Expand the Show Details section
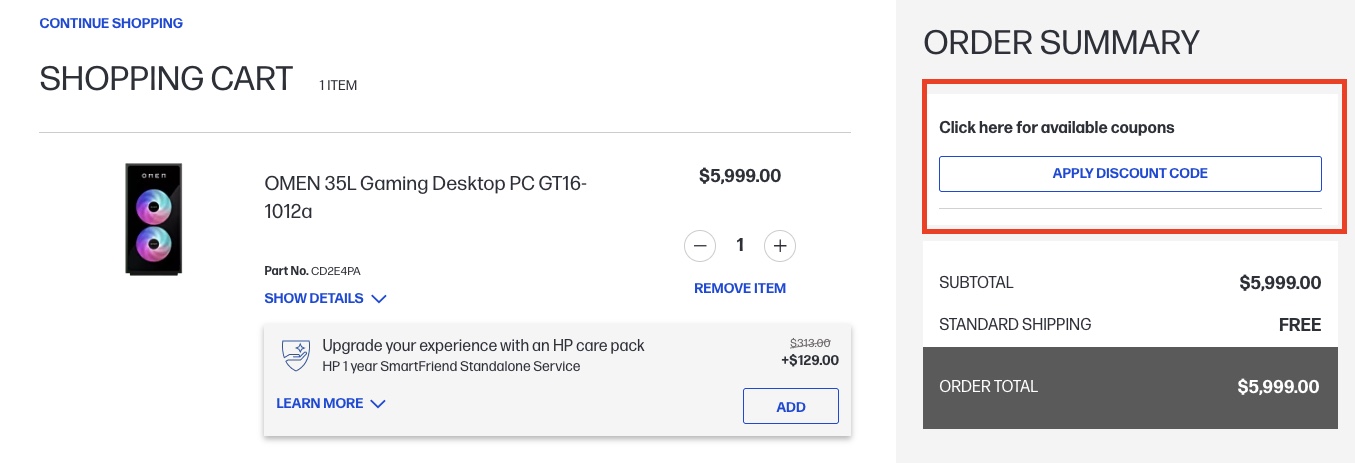Screen dimensions: 1355x463 coord(325,298)
